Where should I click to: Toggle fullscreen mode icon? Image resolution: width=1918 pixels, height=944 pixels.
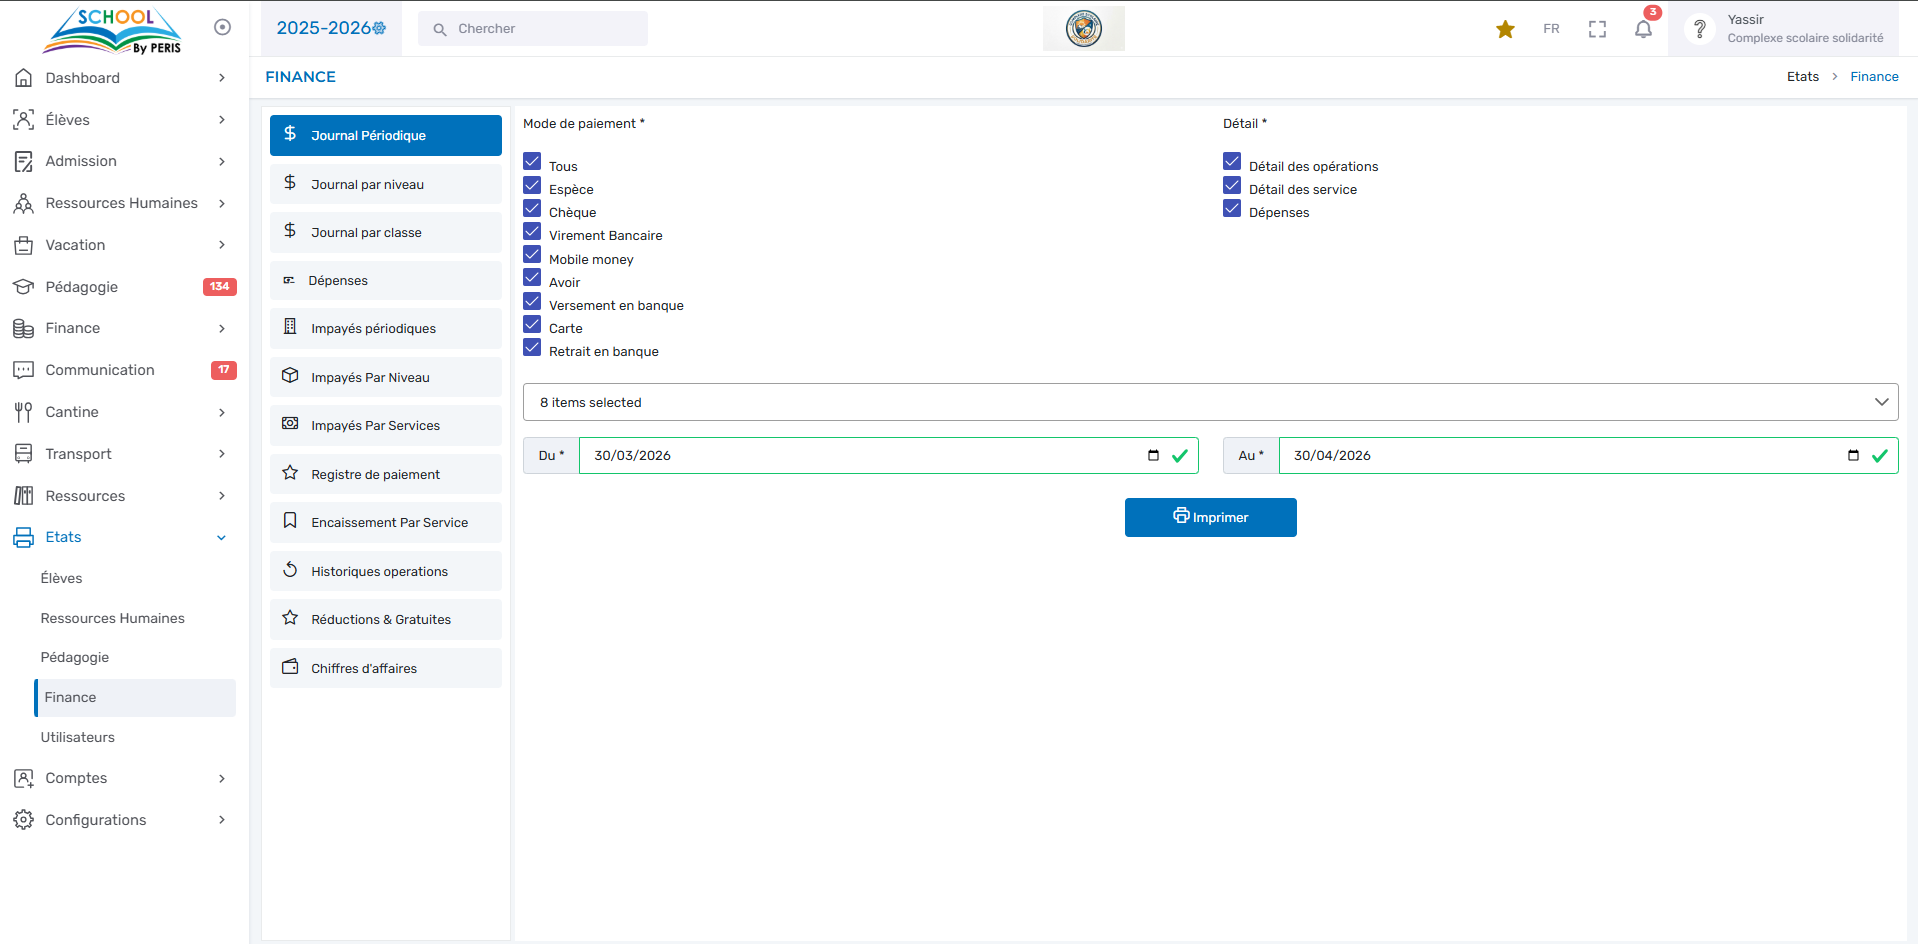[1597, 29]
